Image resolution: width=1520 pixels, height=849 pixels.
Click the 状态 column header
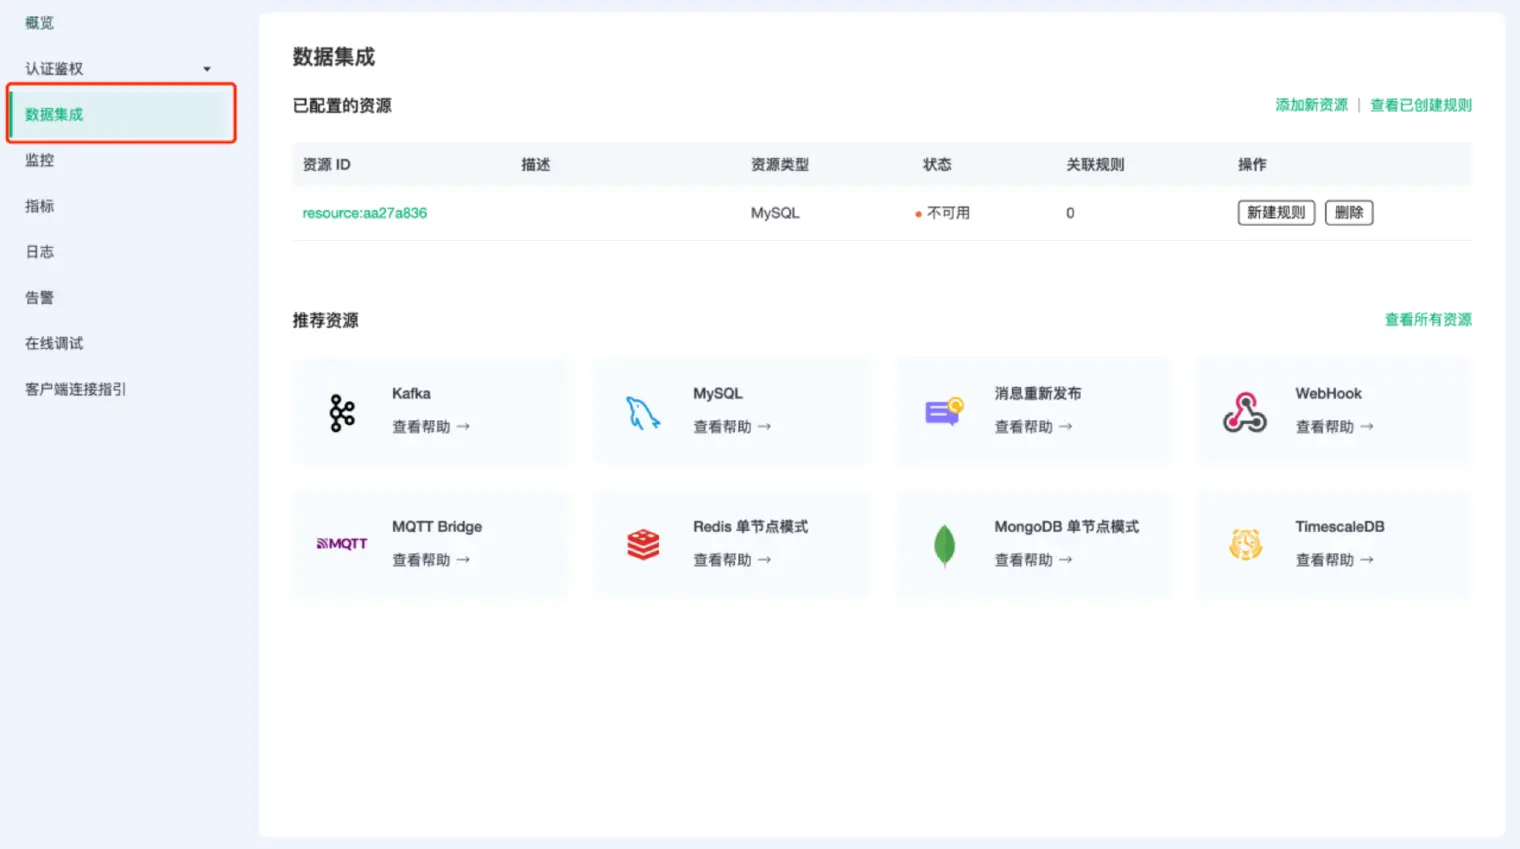click(937, 165)
